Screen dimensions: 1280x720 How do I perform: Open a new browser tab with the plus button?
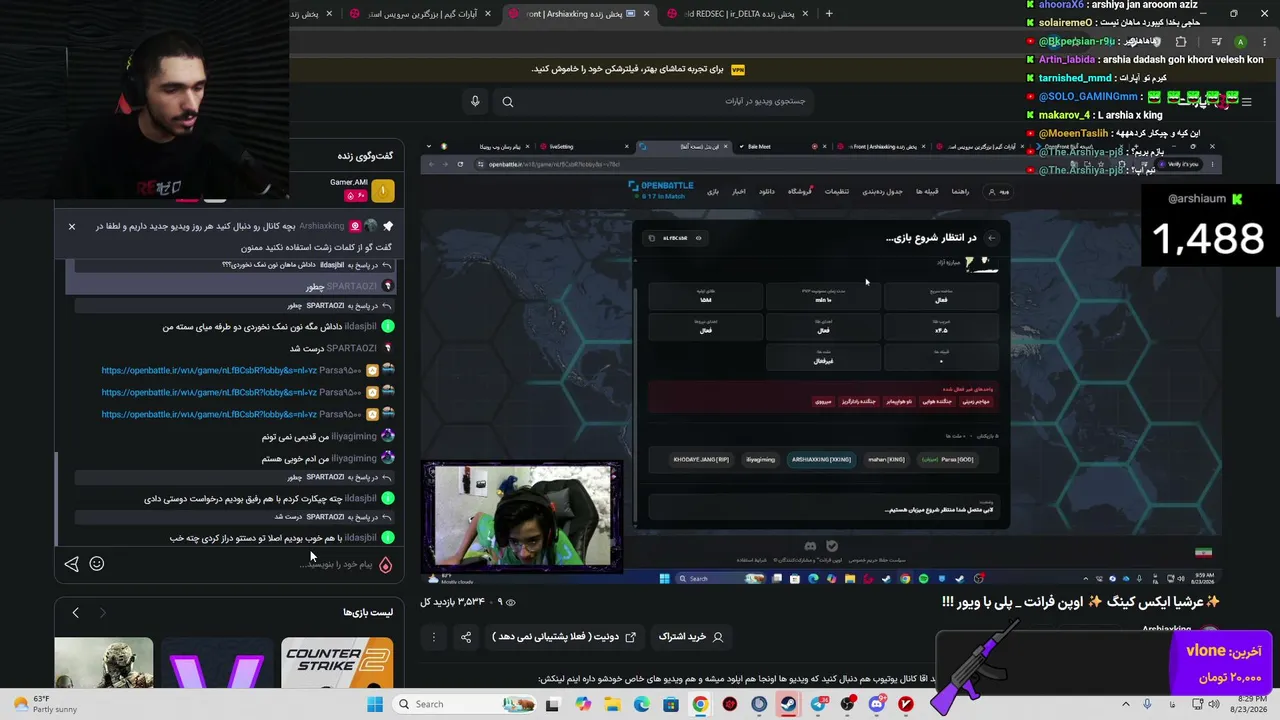tap(828, 13)
